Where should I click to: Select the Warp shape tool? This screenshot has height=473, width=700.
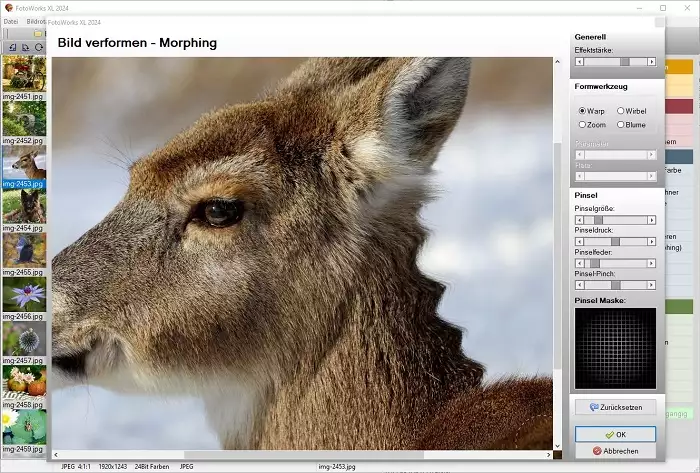pos(583,111)
